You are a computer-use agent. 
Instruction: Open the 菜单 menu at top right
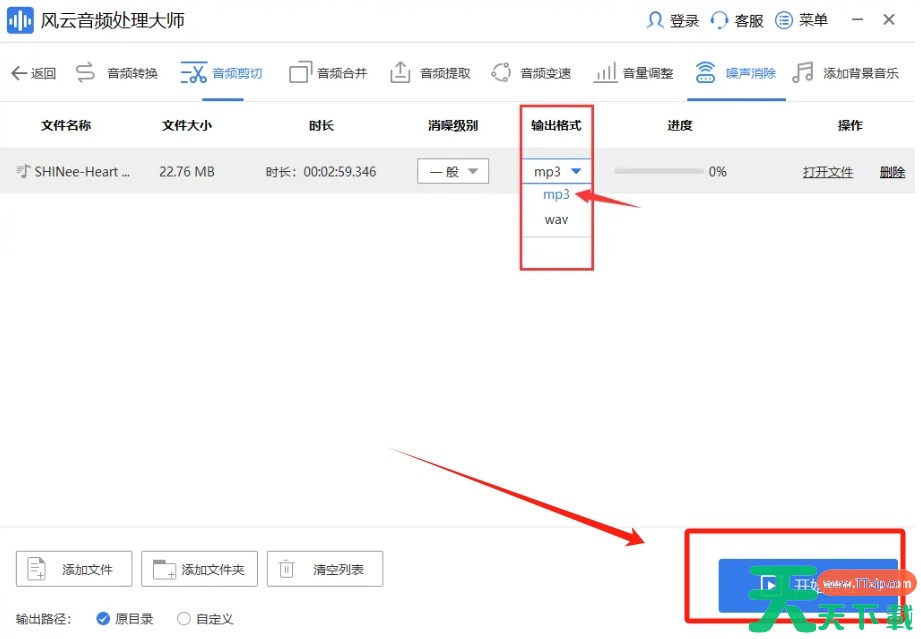[x=802, y=20]
